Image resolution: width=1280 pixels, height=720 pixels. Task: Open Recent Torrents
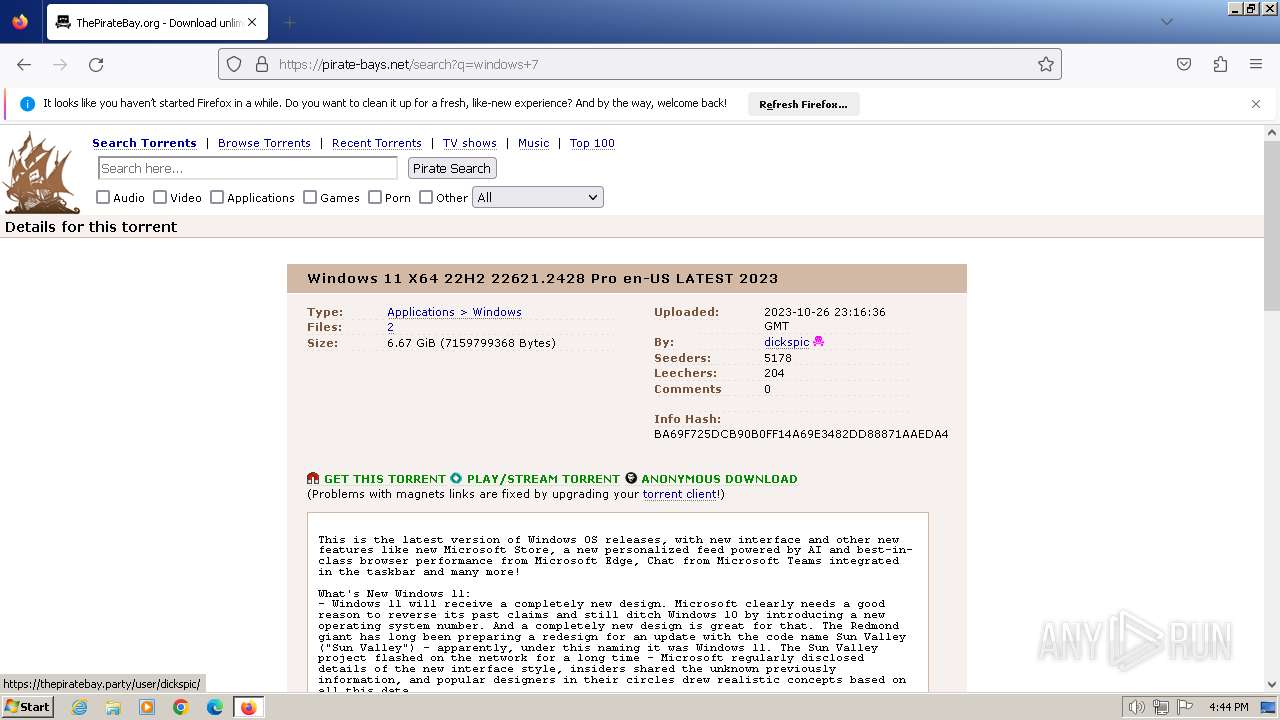point(377,143)
